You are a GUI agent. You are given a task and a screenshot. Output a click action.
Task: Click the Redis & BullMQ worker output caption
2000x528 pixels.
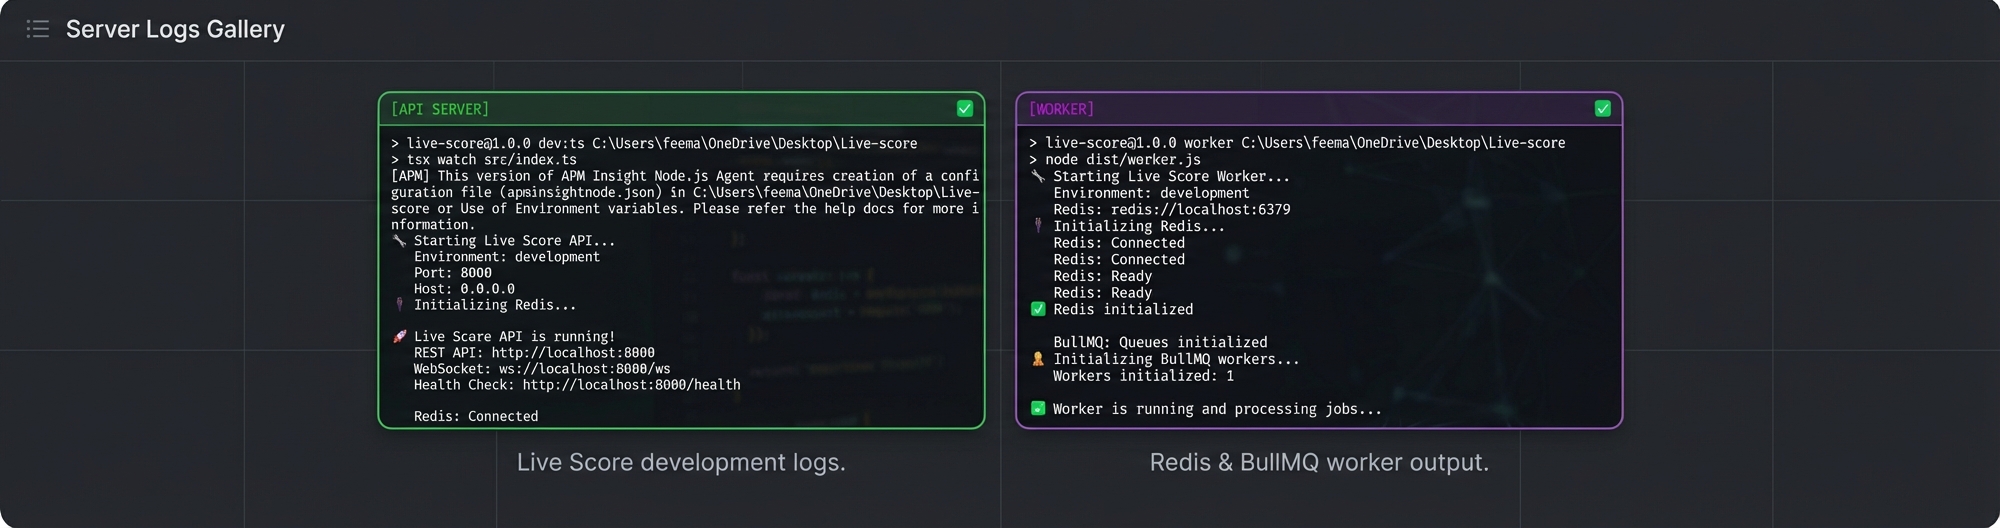click(x=1319, y=462)
